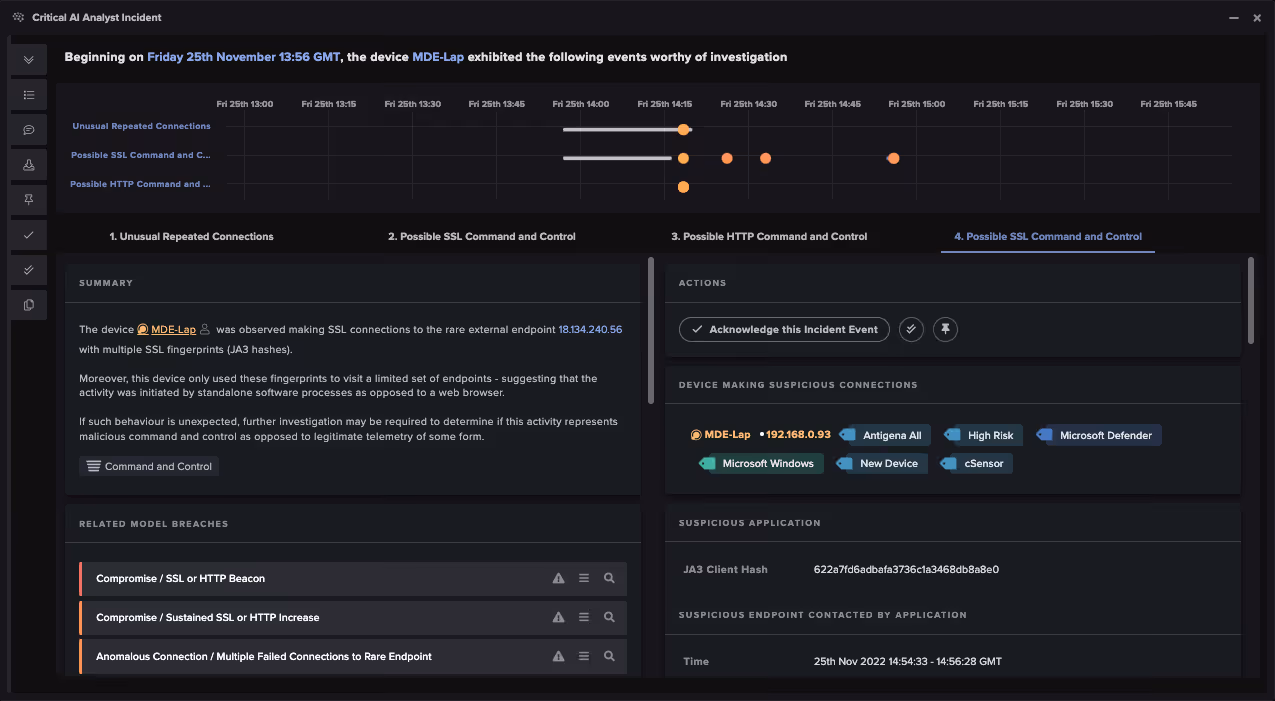Click the warning icon on SSL or HTTP Beacon
Image resolution: width=1275 pixels, height=701 pixels.
[x=558, y=579]
